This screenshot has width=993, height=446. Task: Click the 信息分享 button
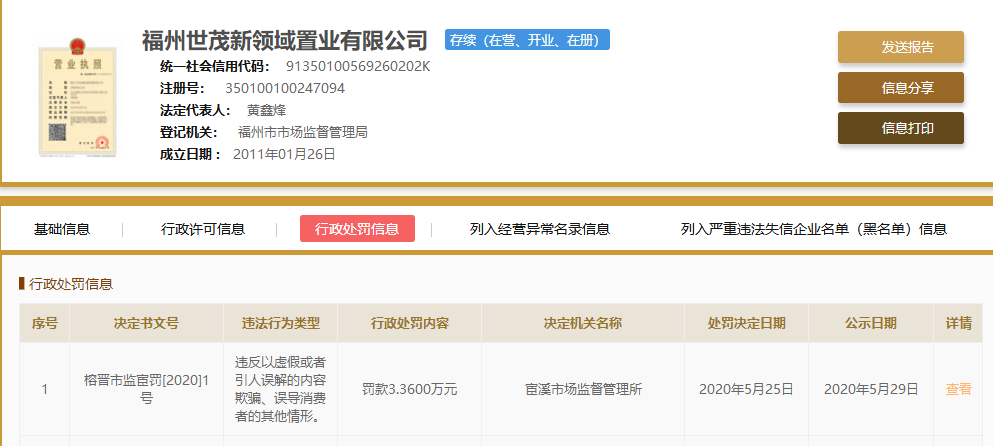pyautogui.click(x=901, y=88)
